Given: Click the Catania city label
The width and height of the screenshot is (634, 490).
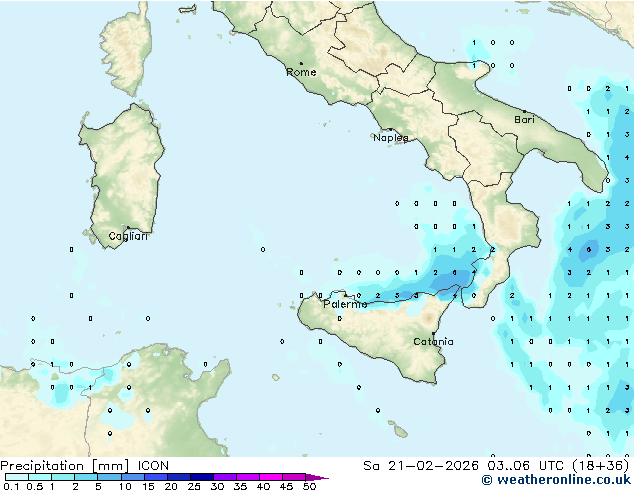Looking at the screenshot, I should pos(433,342).
